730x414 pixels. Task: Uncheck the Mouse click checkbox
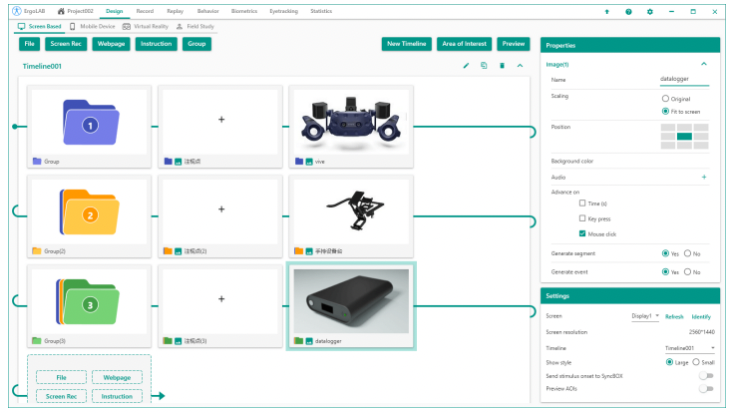tap(583, 233)
